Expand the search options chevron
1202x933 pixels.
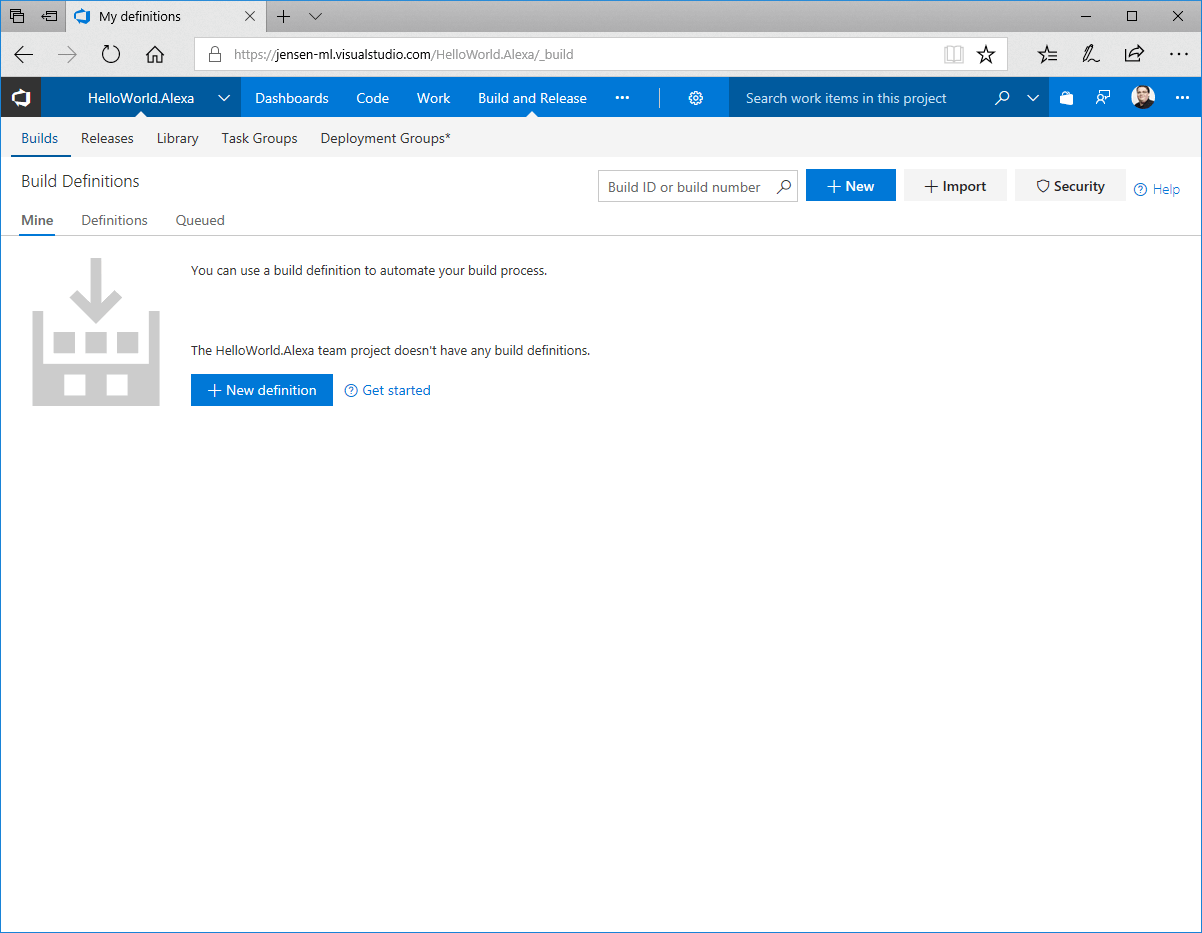pos(1033,98)
